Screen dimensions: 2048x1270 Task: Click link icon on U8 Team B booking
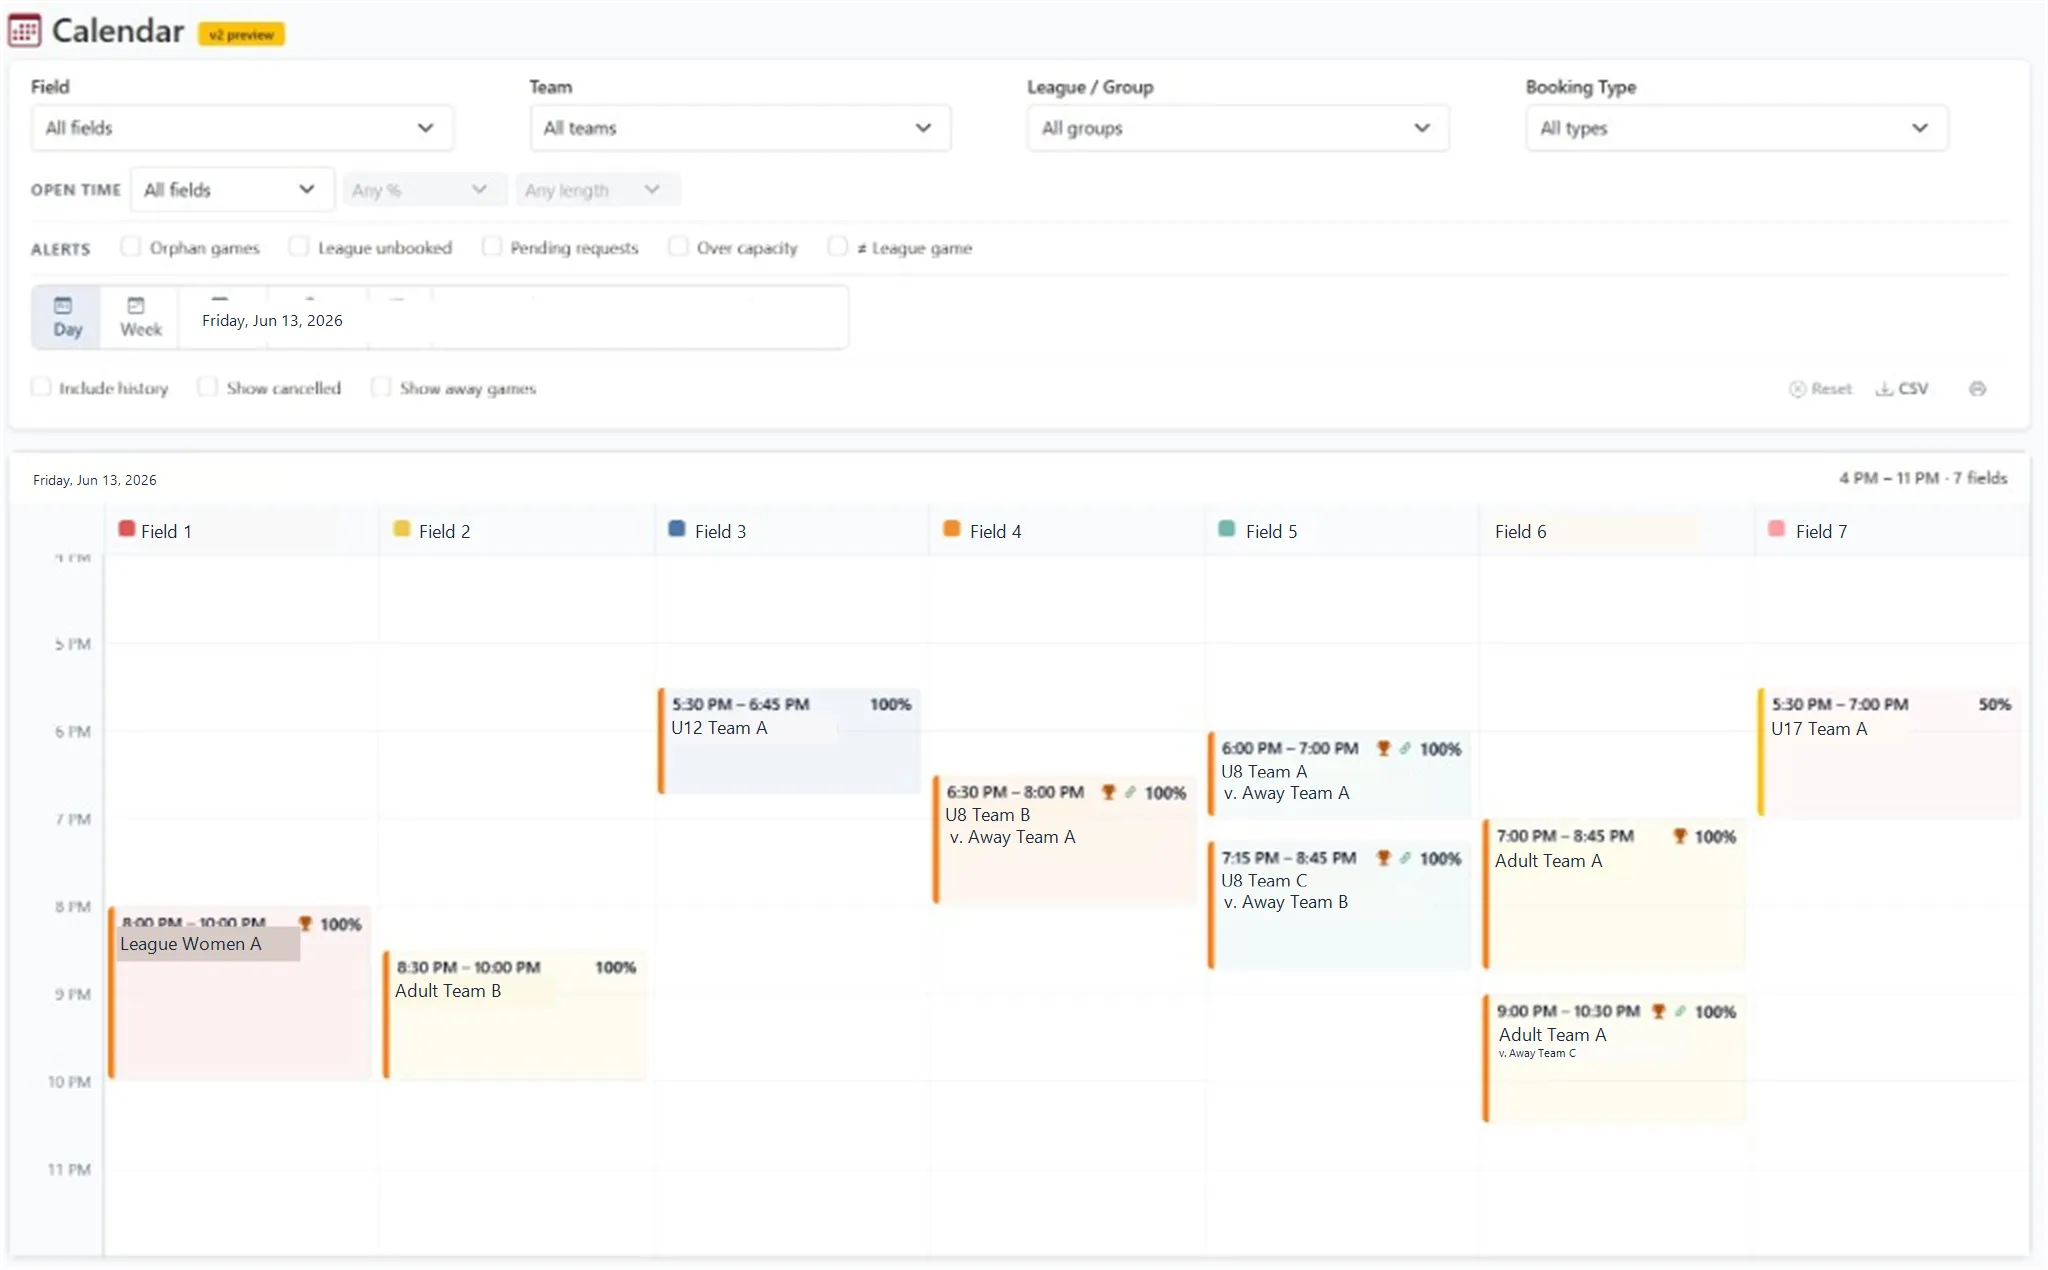coord(1130,792)
